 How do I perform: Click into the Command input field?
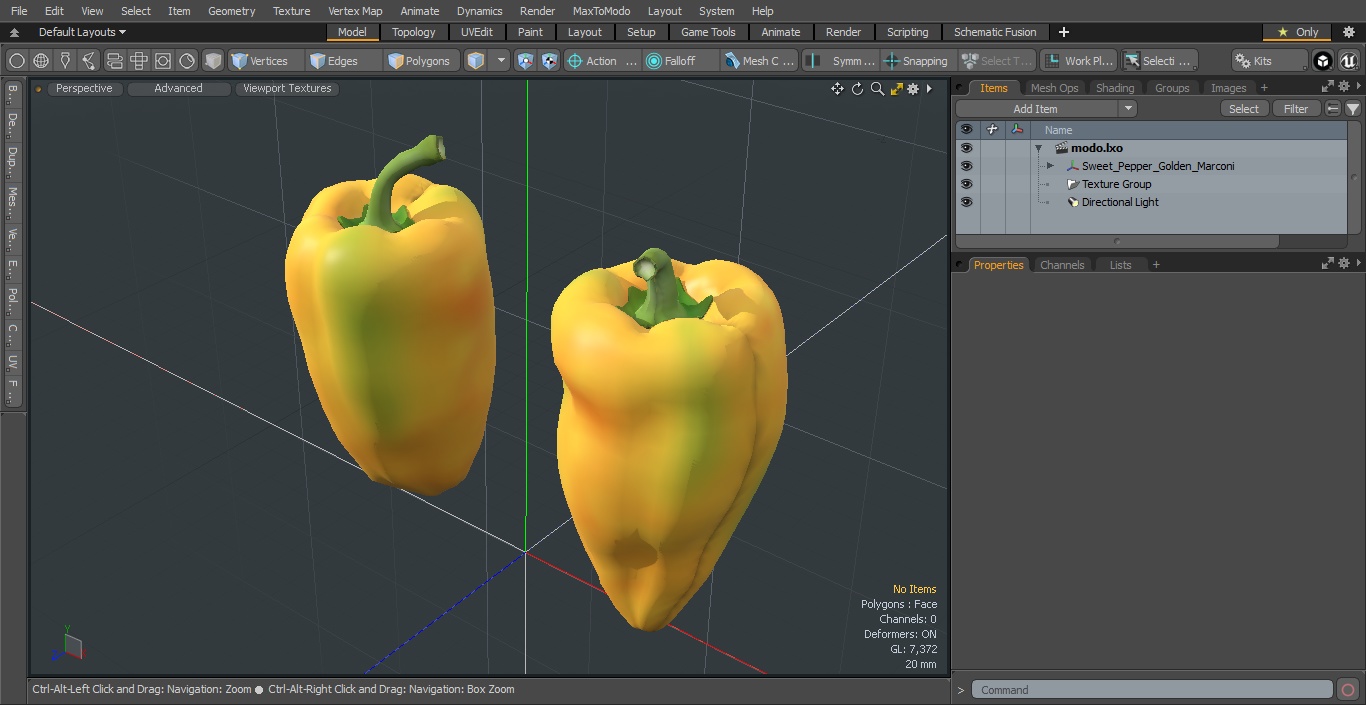point(1152,690)
